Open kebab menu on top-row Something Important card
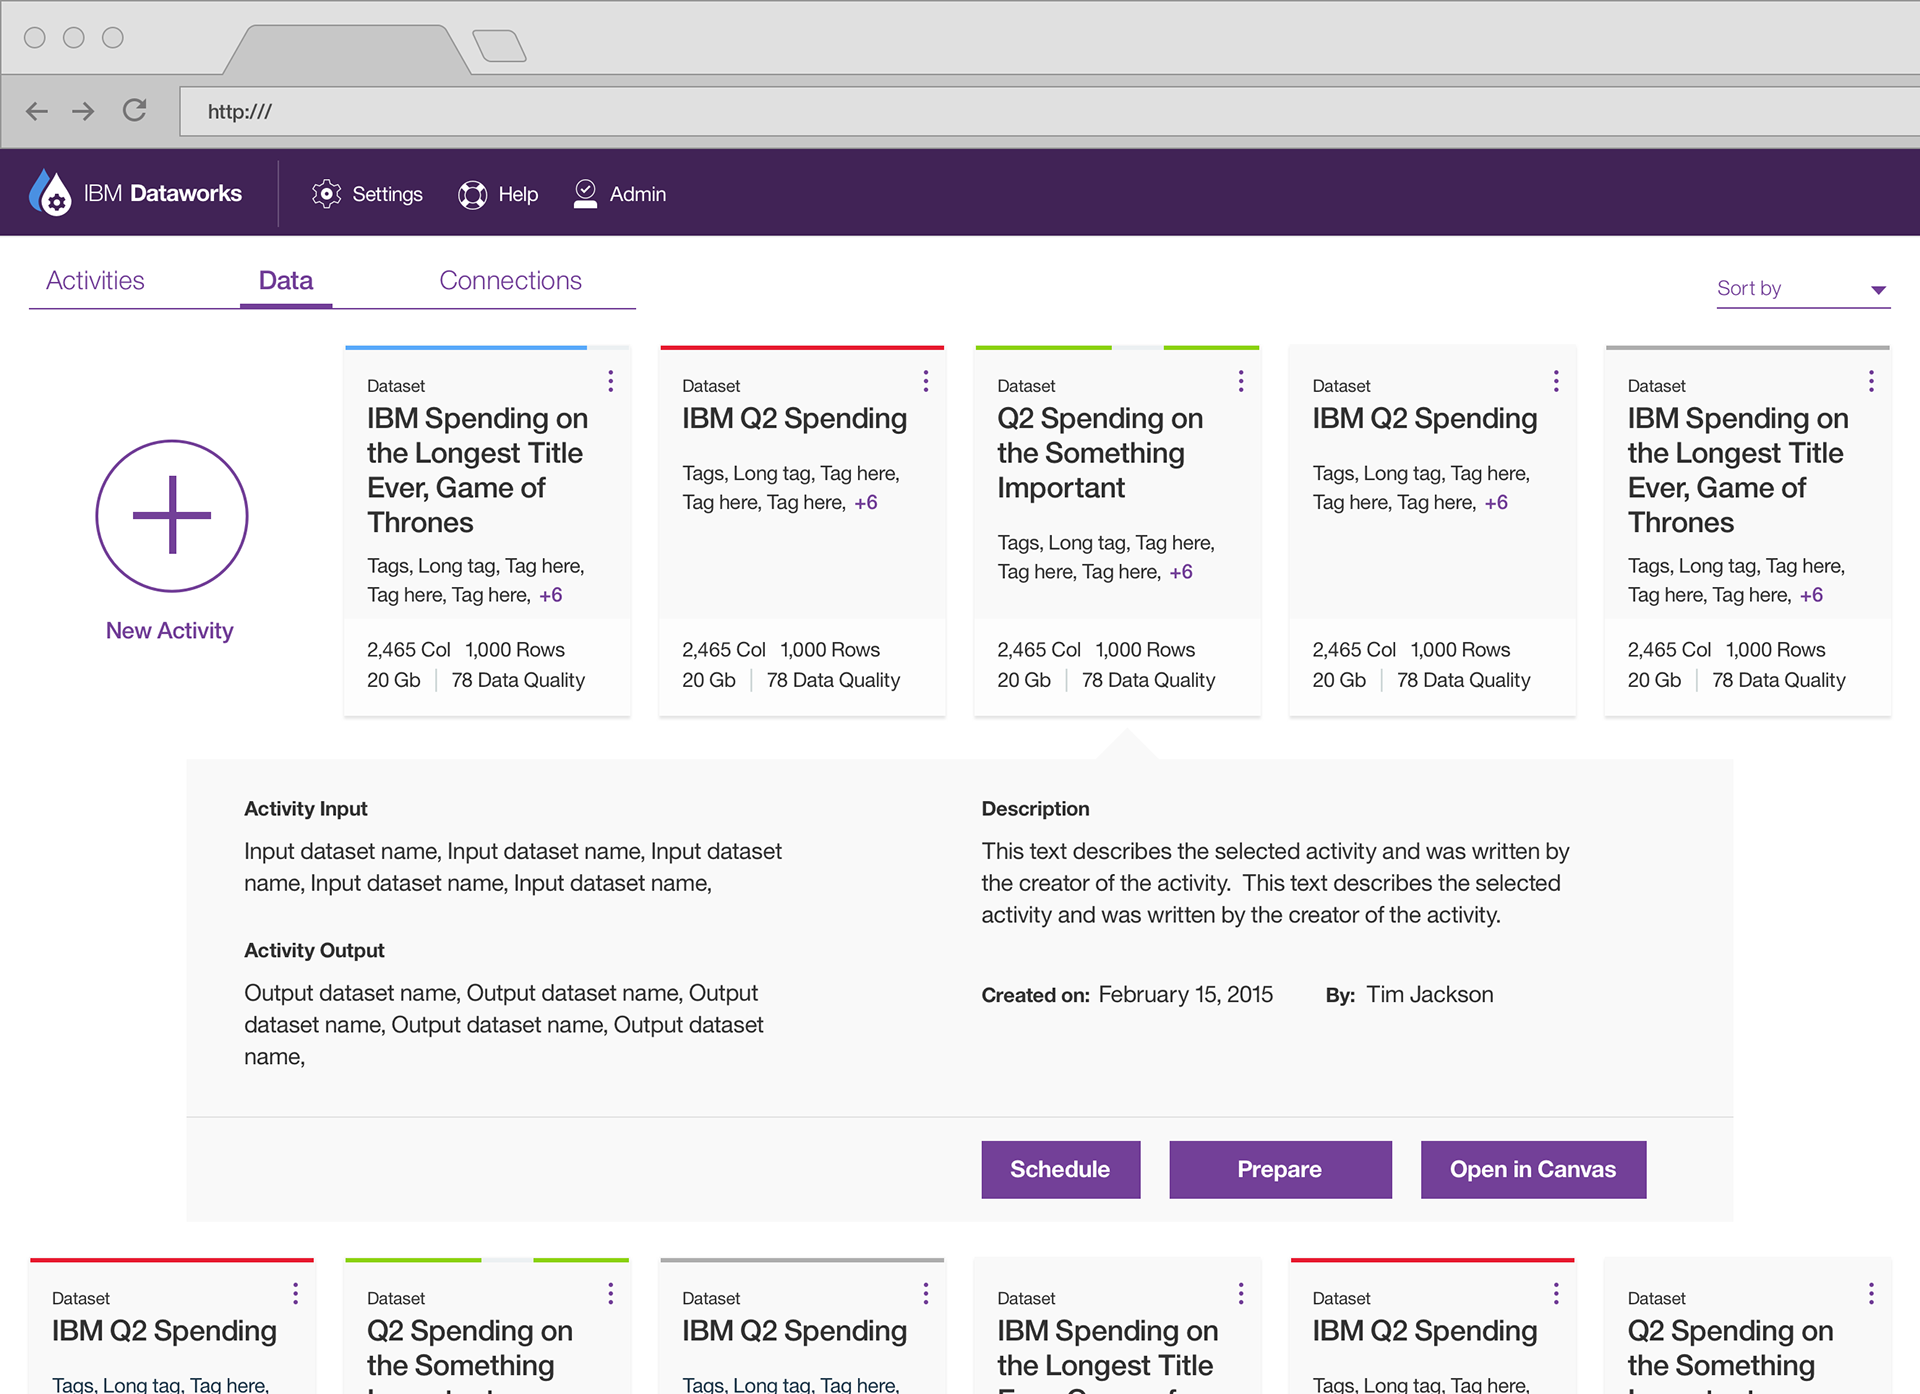 tap(1241, 381)
